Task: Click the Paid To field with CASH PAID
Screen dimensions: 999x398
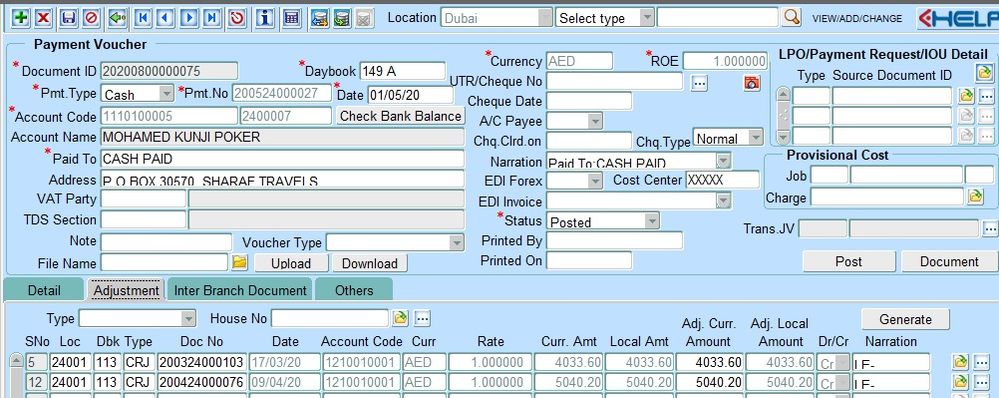Action: tap(283, 159)
